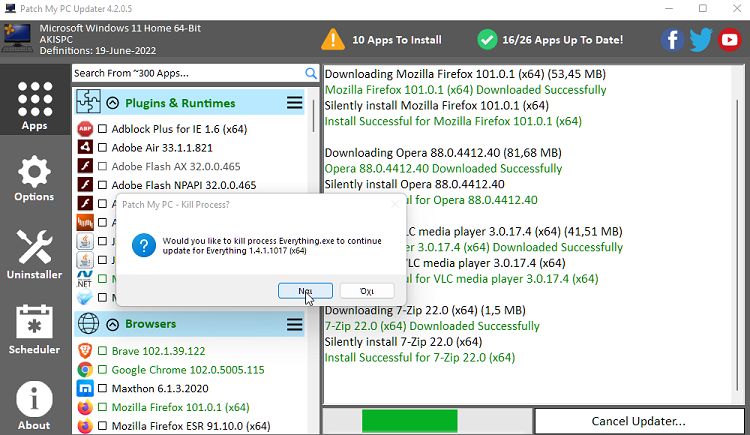Check Adobe Flash NPAPI 32.0.0.465 checkbox
Screen dimensions: 750x435
click(x=102, y=185)
